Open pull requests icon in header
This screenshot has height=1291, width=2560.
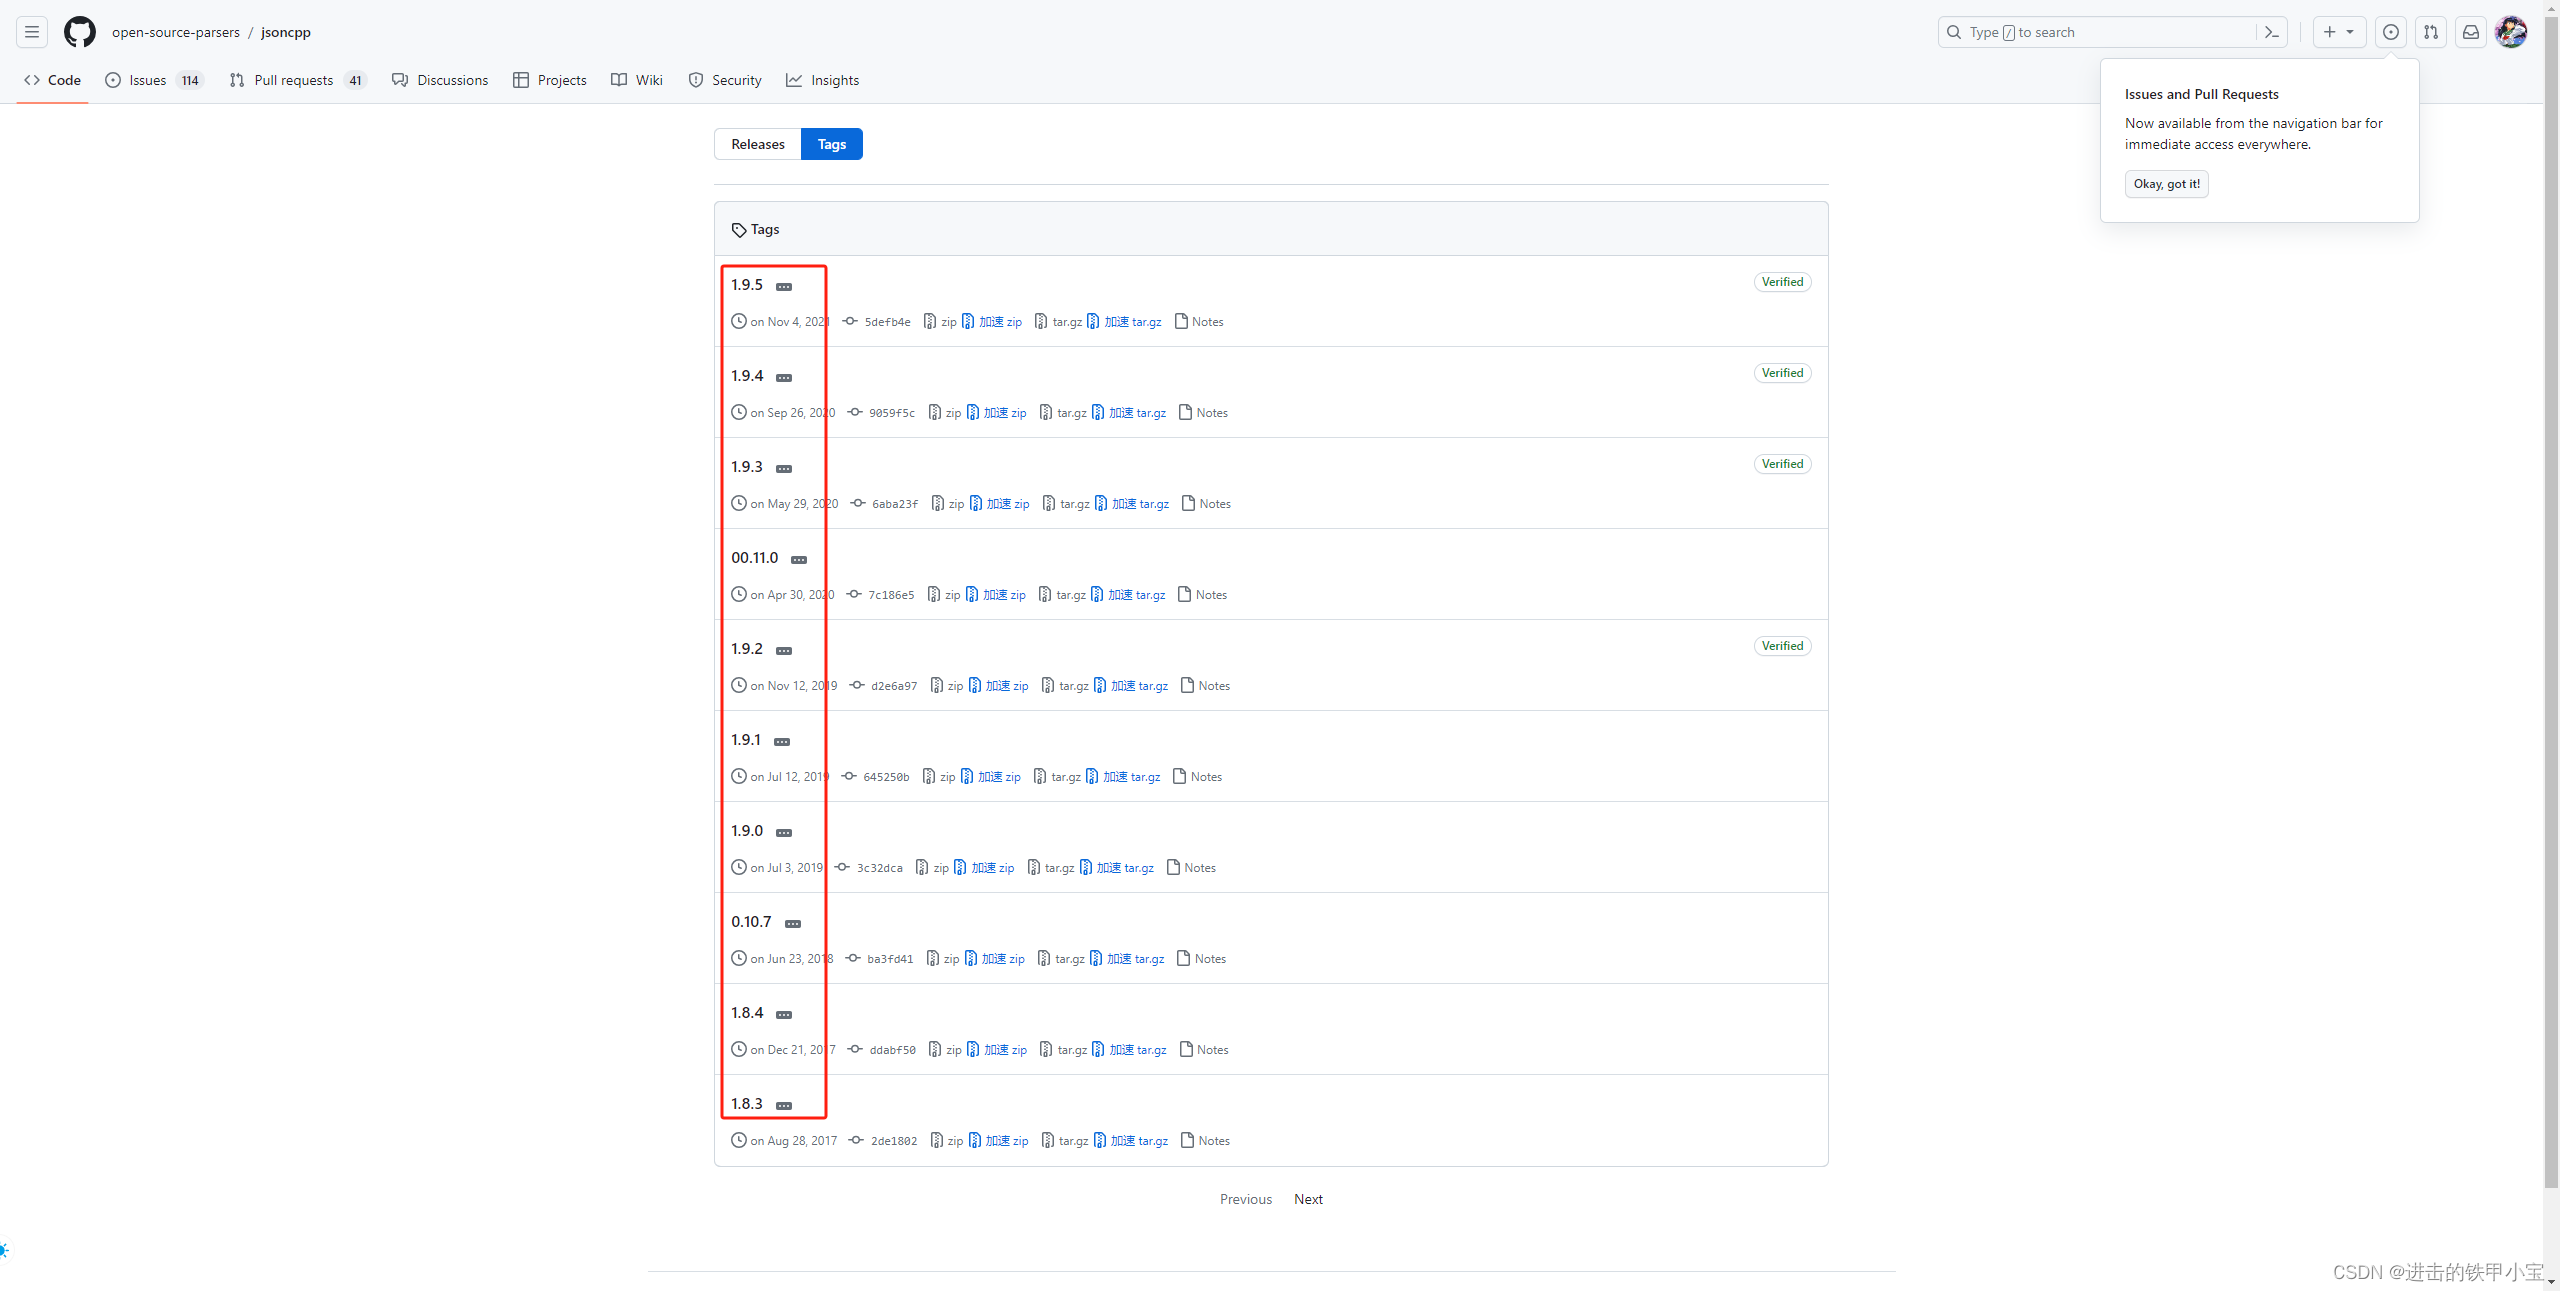coord(2430,32)
